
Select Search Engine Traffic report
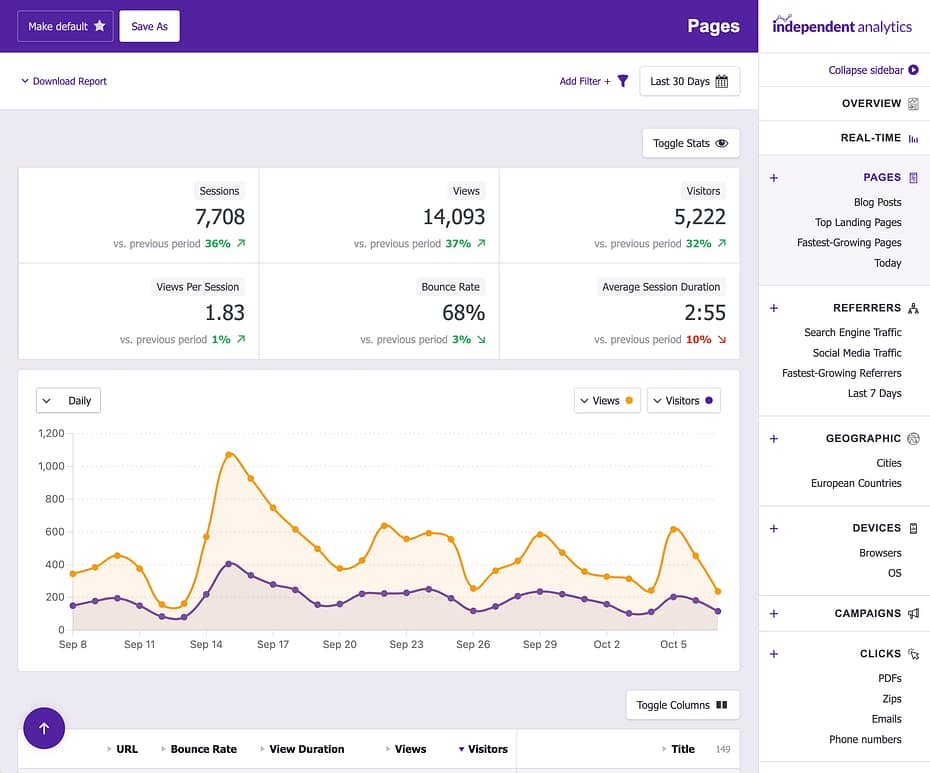coord(852,332)
